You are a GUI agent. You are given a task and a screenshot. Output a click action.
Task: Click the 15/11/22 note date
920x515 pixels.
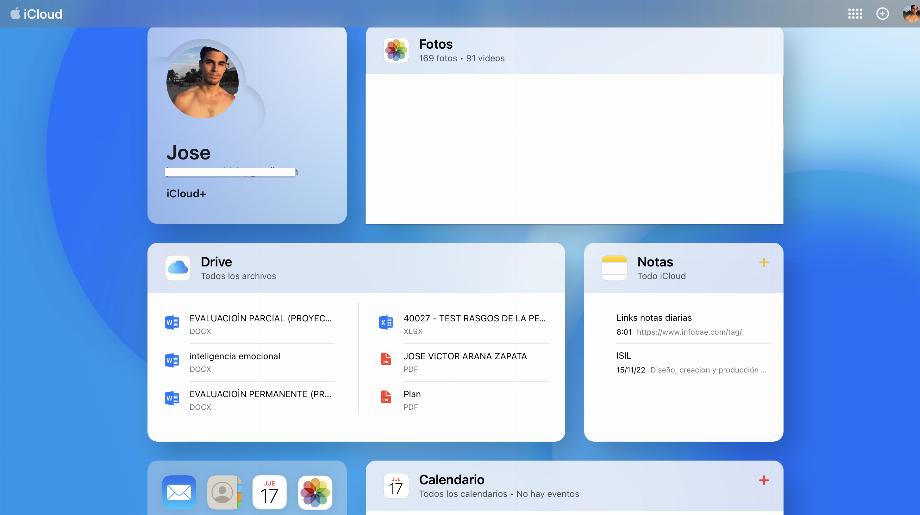click(x=631, y=370)
